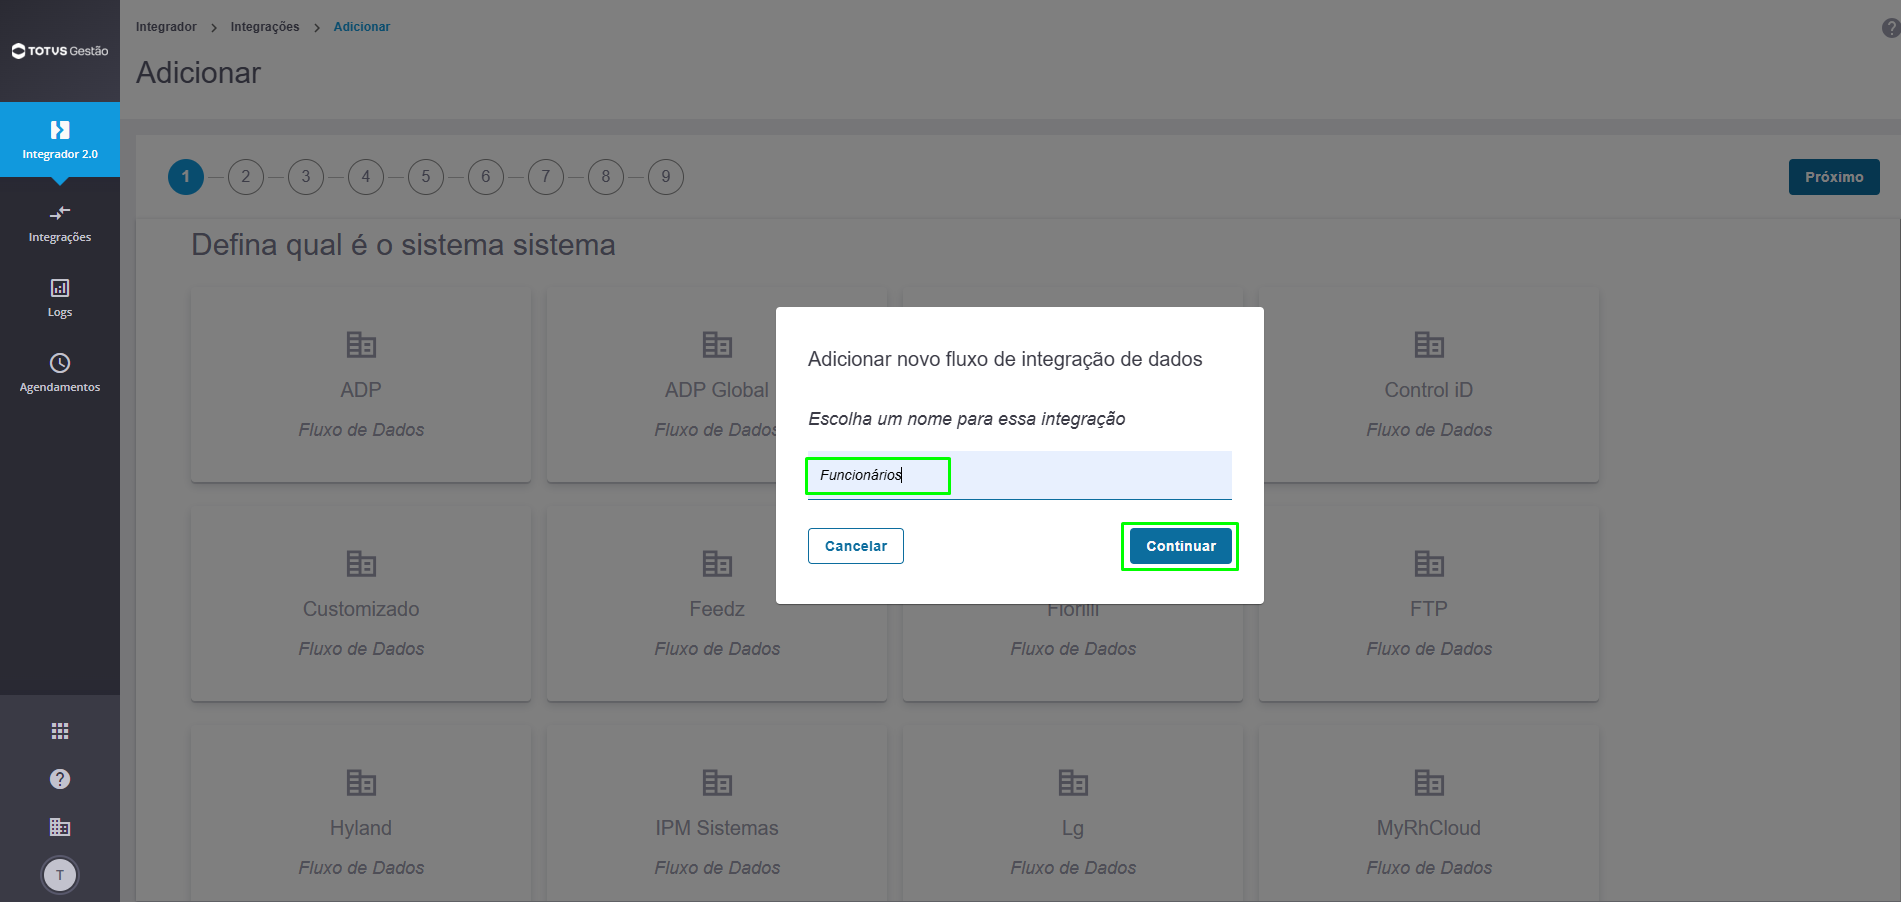
Task: Click Continuar in the dialog
Action: [x=1181, y=546]
